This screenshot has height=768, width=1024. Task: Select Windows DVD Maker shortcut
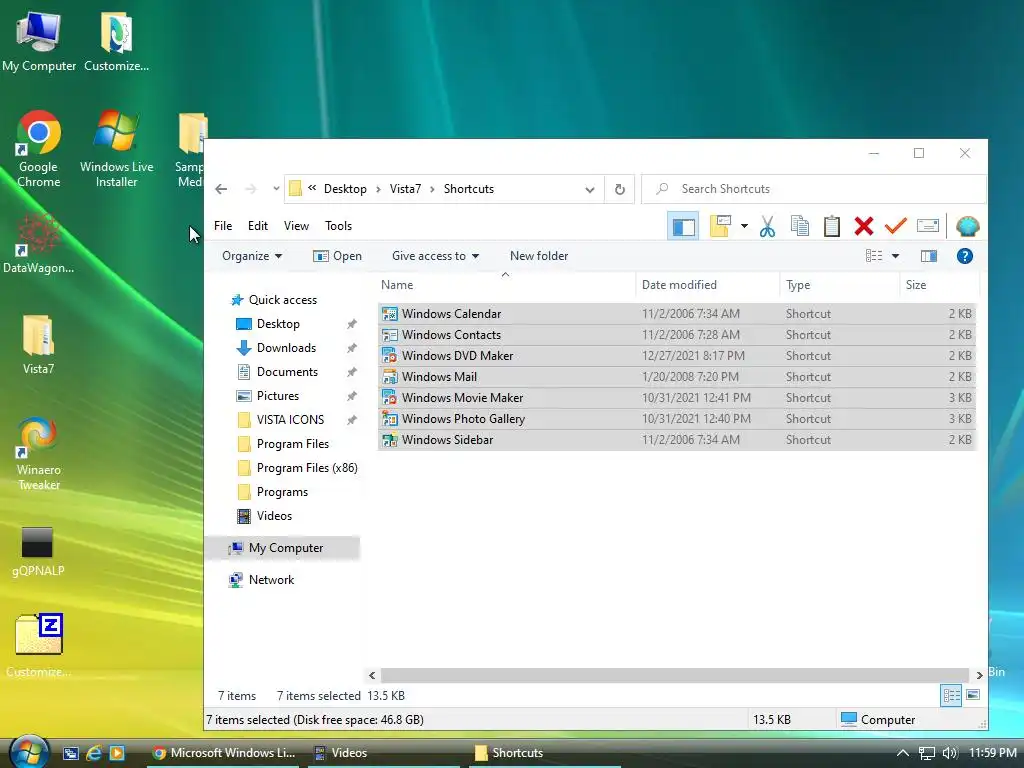(677, 356)
